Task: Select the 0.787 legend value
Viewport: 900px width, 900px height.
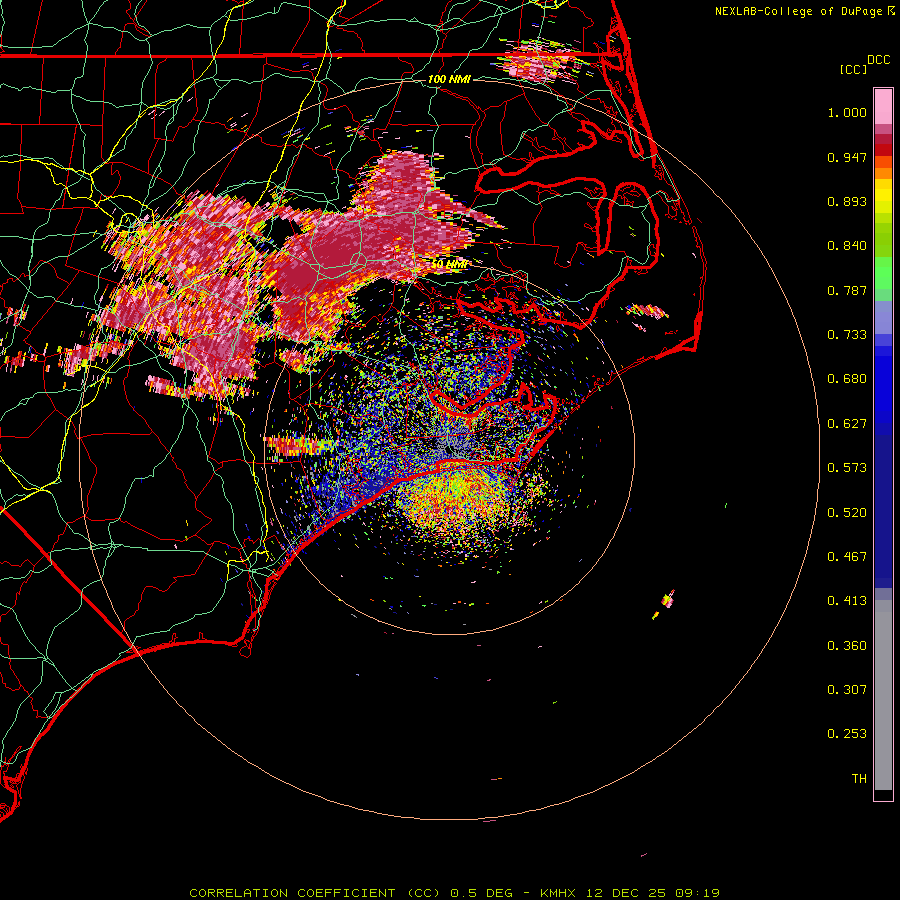Action: point(847,290)
